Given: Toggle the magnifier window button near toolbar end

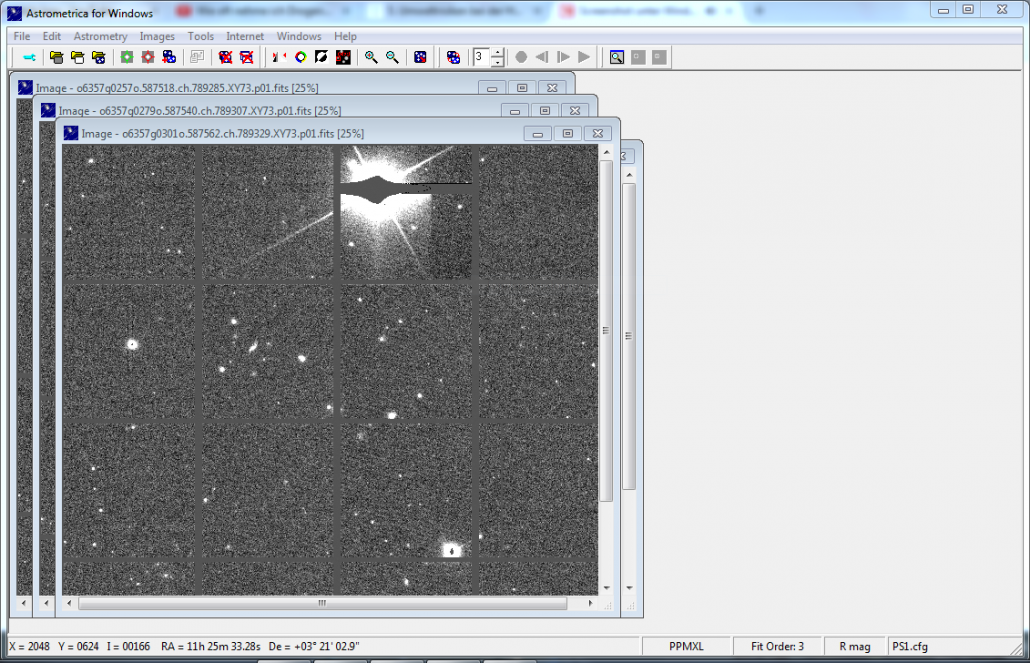Looking at the screenshot, I should (617, 57).
